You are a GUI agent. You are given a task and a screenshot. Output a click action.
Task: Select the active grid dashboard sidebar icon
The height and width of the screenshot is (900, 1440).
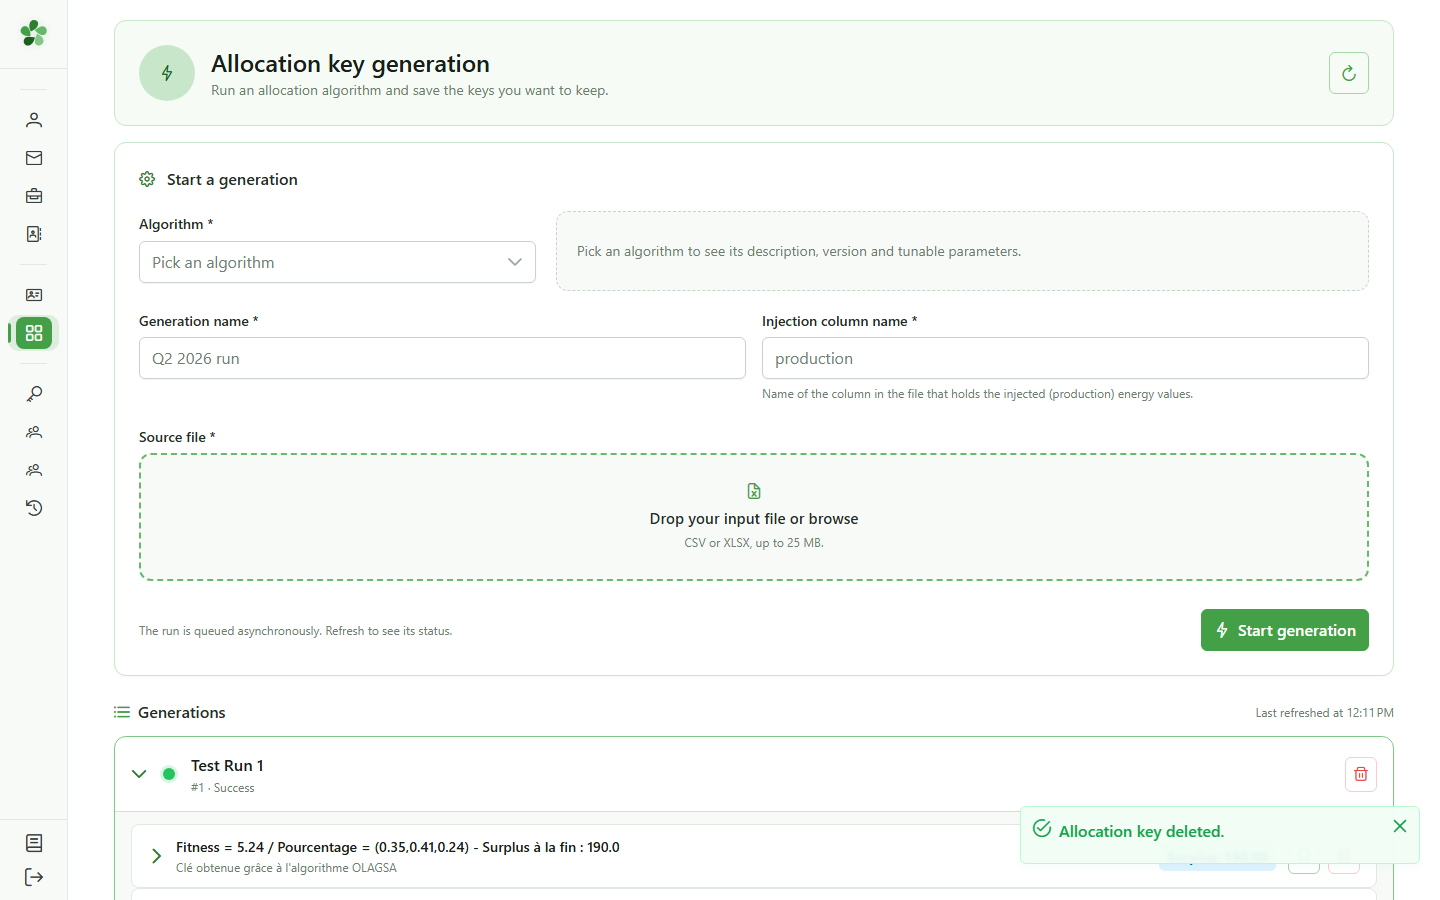click(34, 333)
